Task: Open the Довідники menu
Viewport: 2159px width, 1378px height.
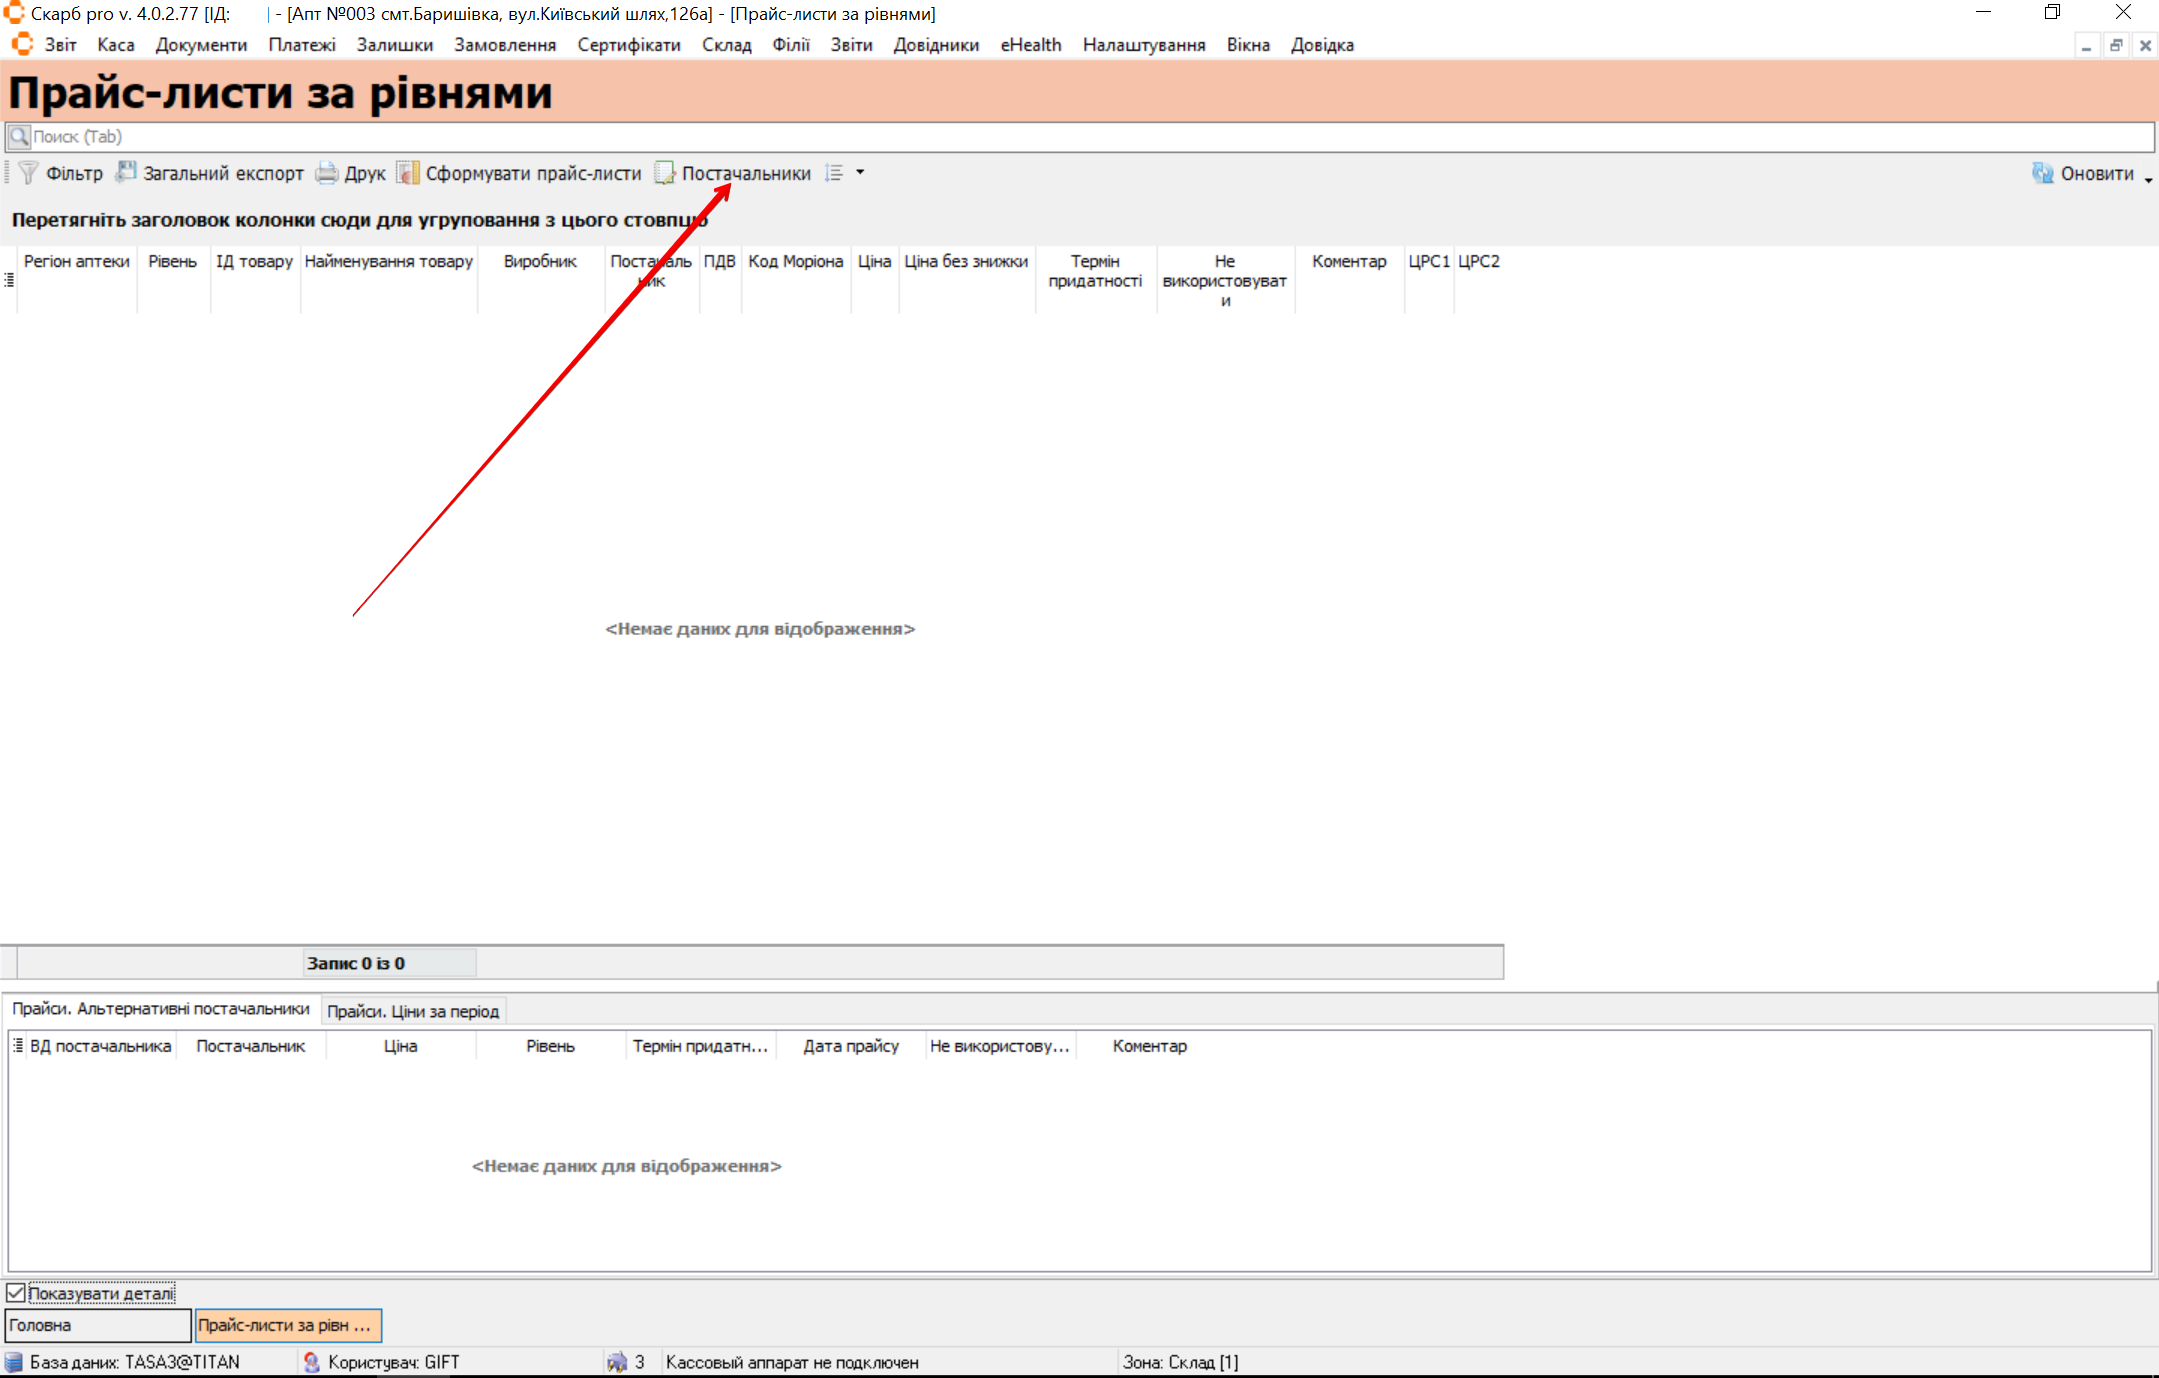Action: coord(936,45)
